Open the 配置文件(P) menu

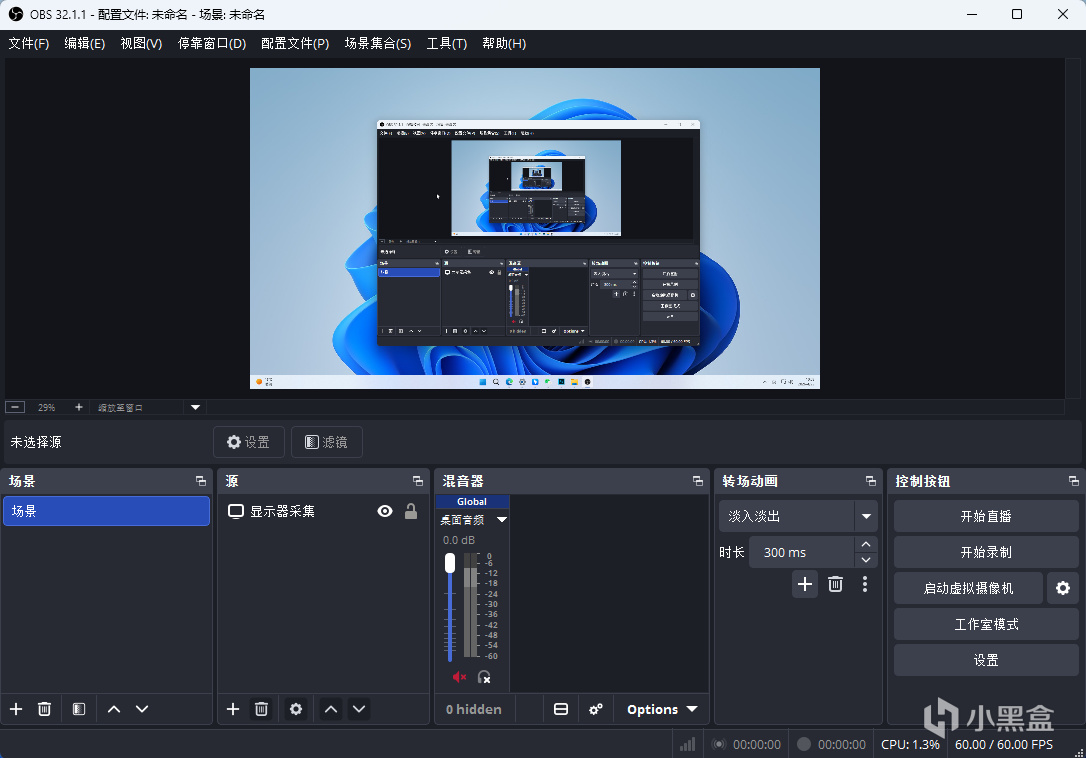click(x=295, y=44)
